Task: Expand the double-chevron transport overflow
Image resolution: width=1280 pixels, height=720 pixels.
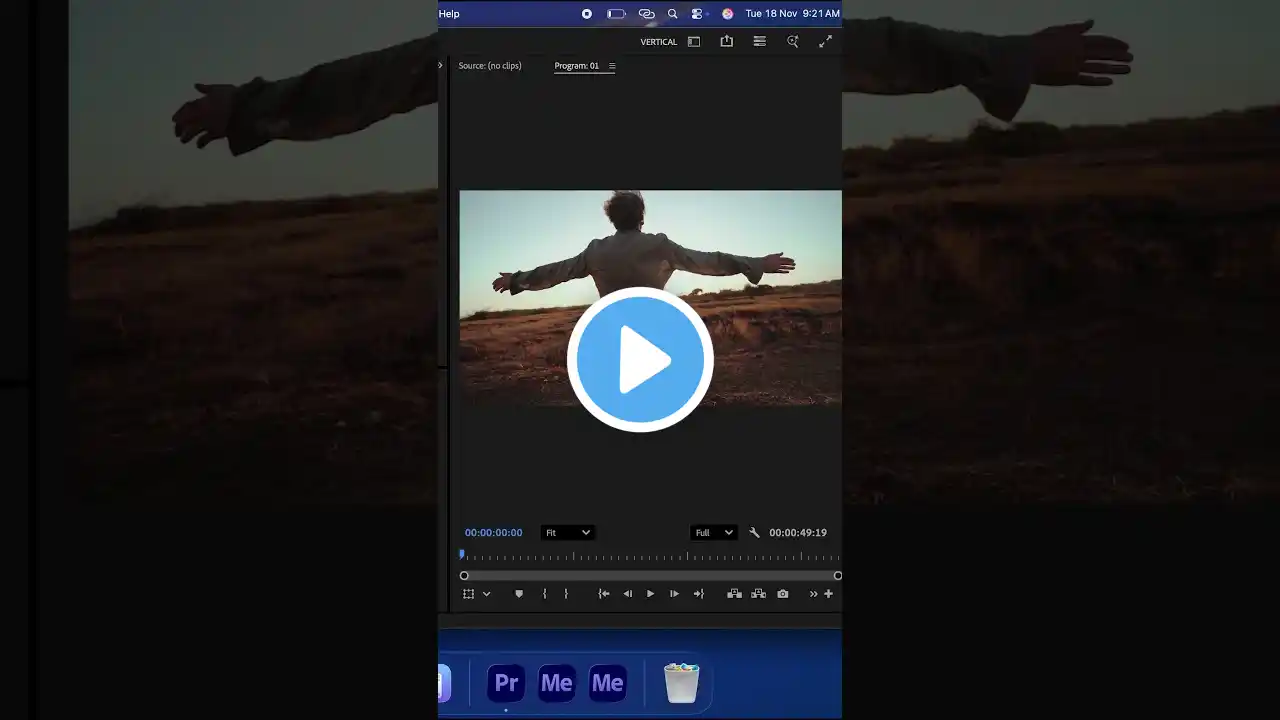Action: coord(813,594)
